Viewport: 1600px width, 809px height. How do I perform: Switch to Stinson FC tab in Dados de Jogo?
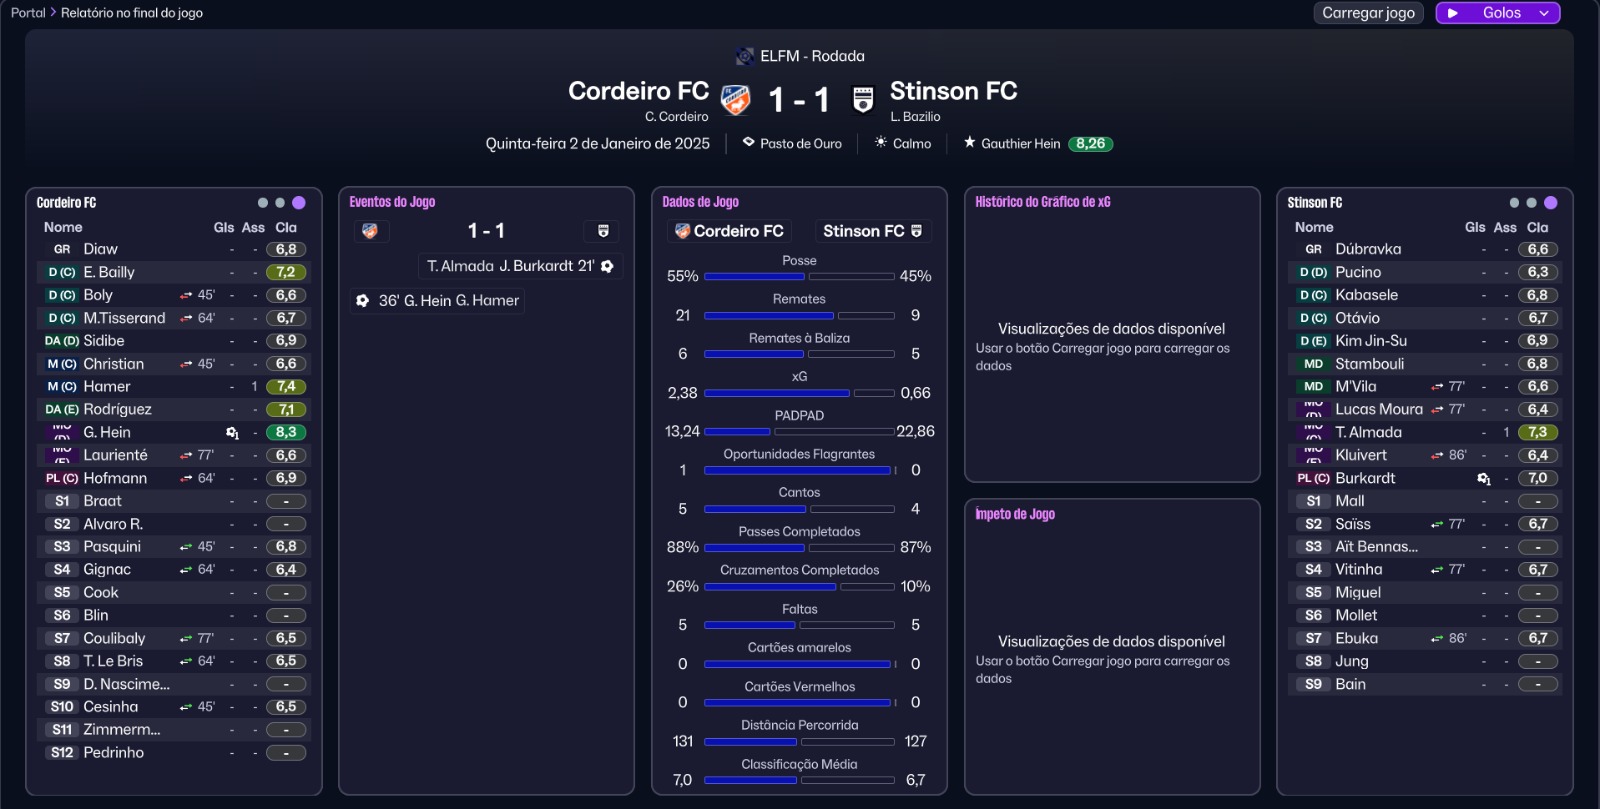coord(872,231)
